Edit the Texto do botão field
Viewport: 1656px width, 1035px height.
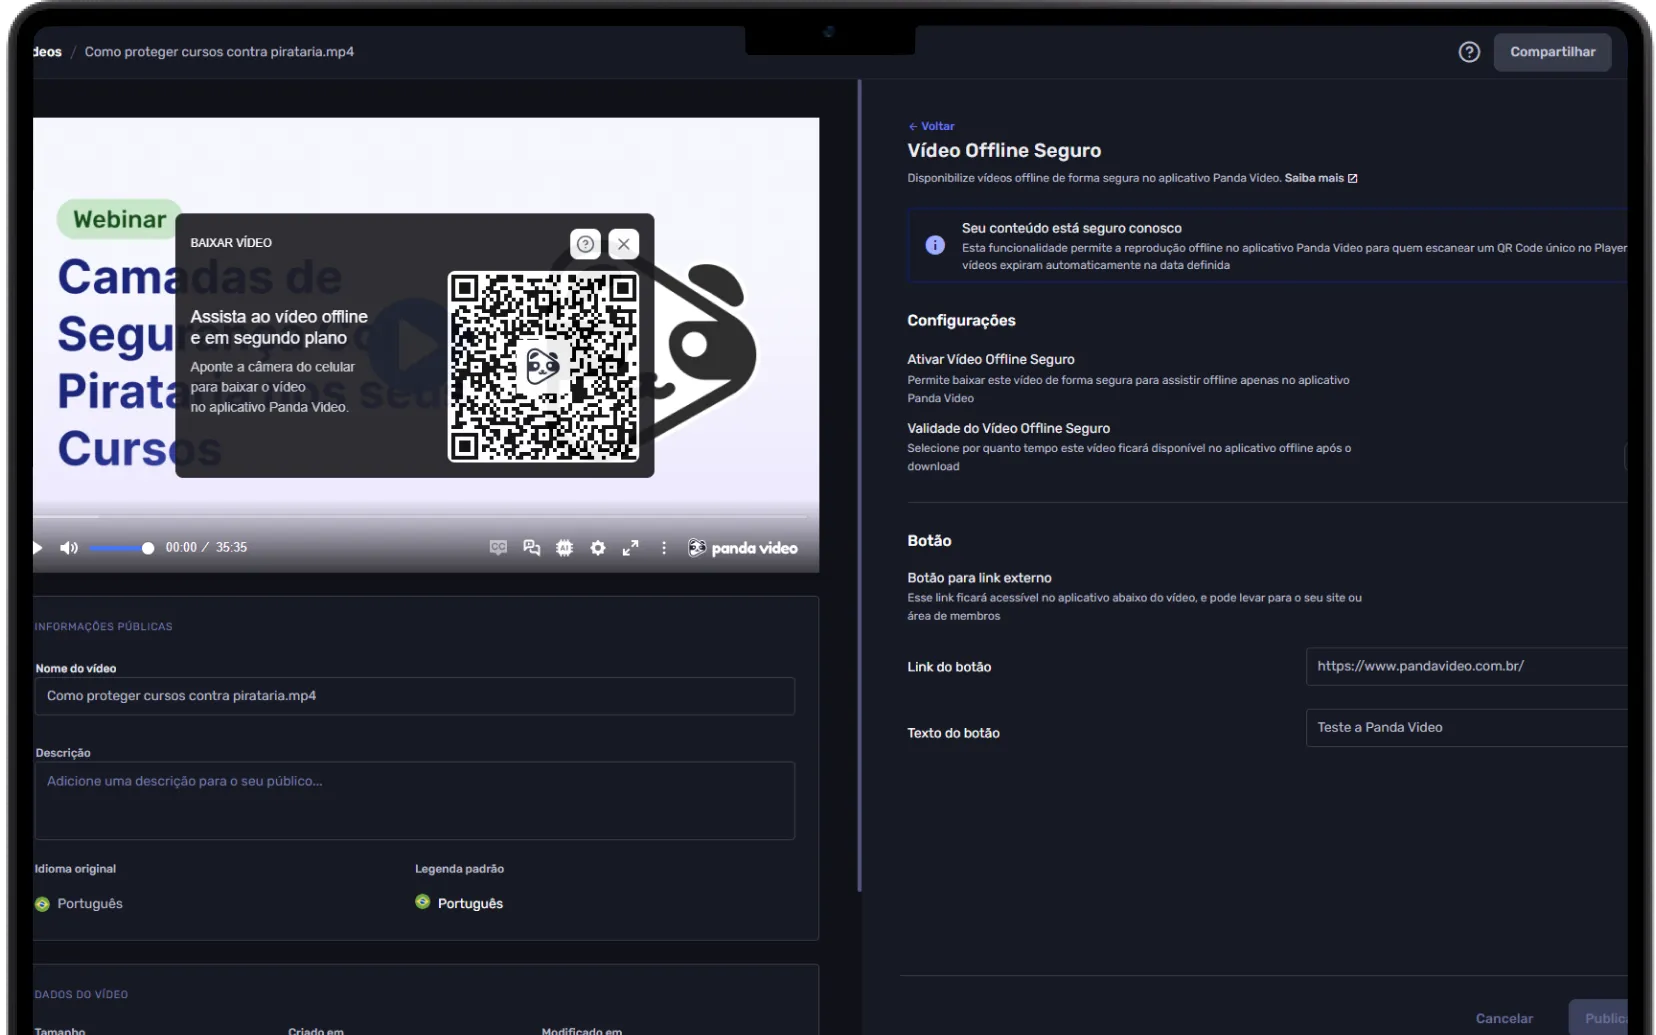pyautogui.click(x=1467, y=728)
